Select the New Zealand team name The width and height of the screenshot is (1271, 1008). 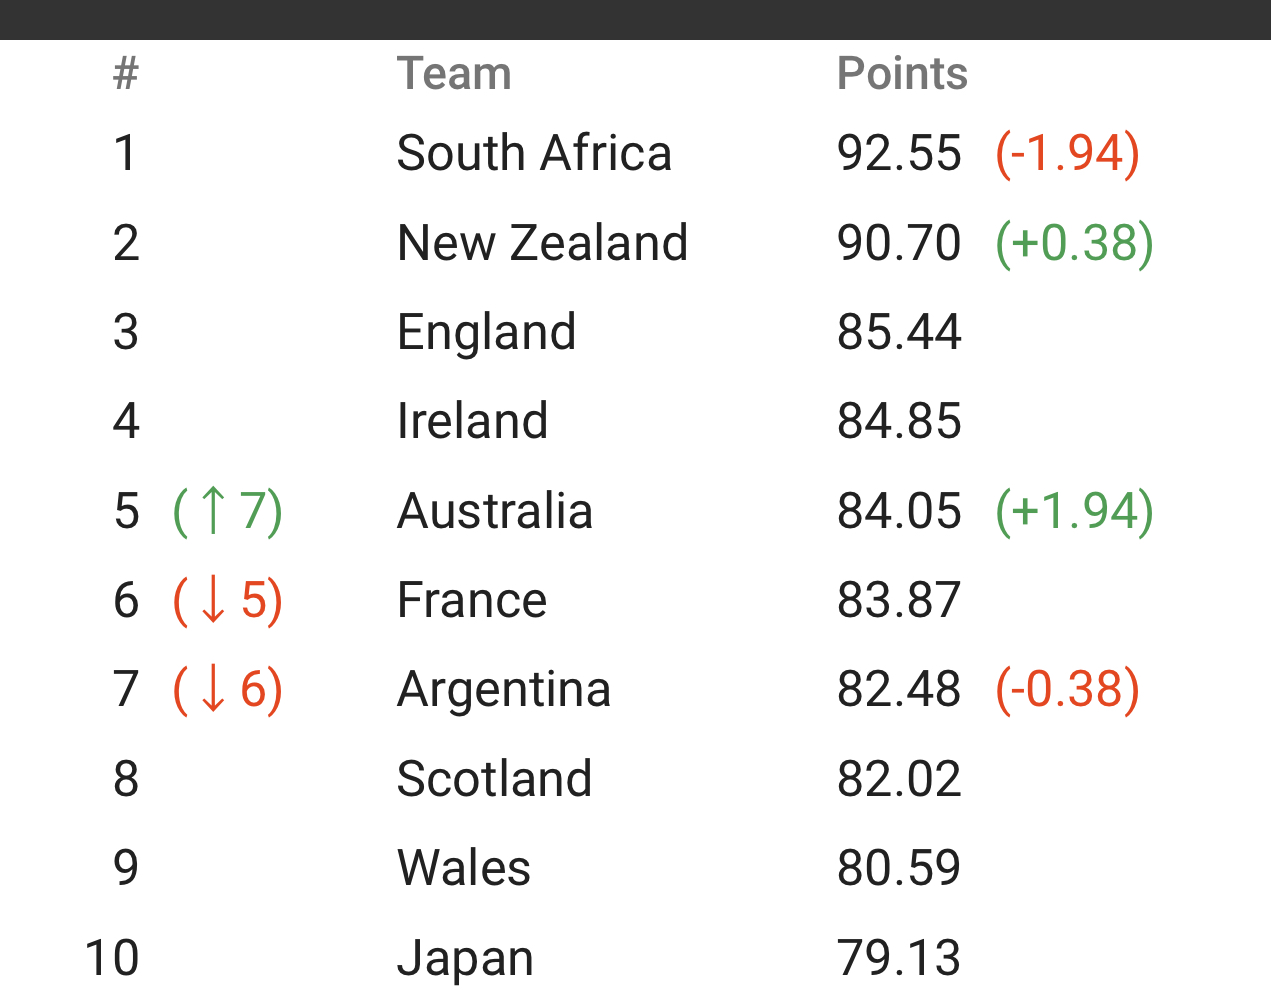click(x=543, y=243)
